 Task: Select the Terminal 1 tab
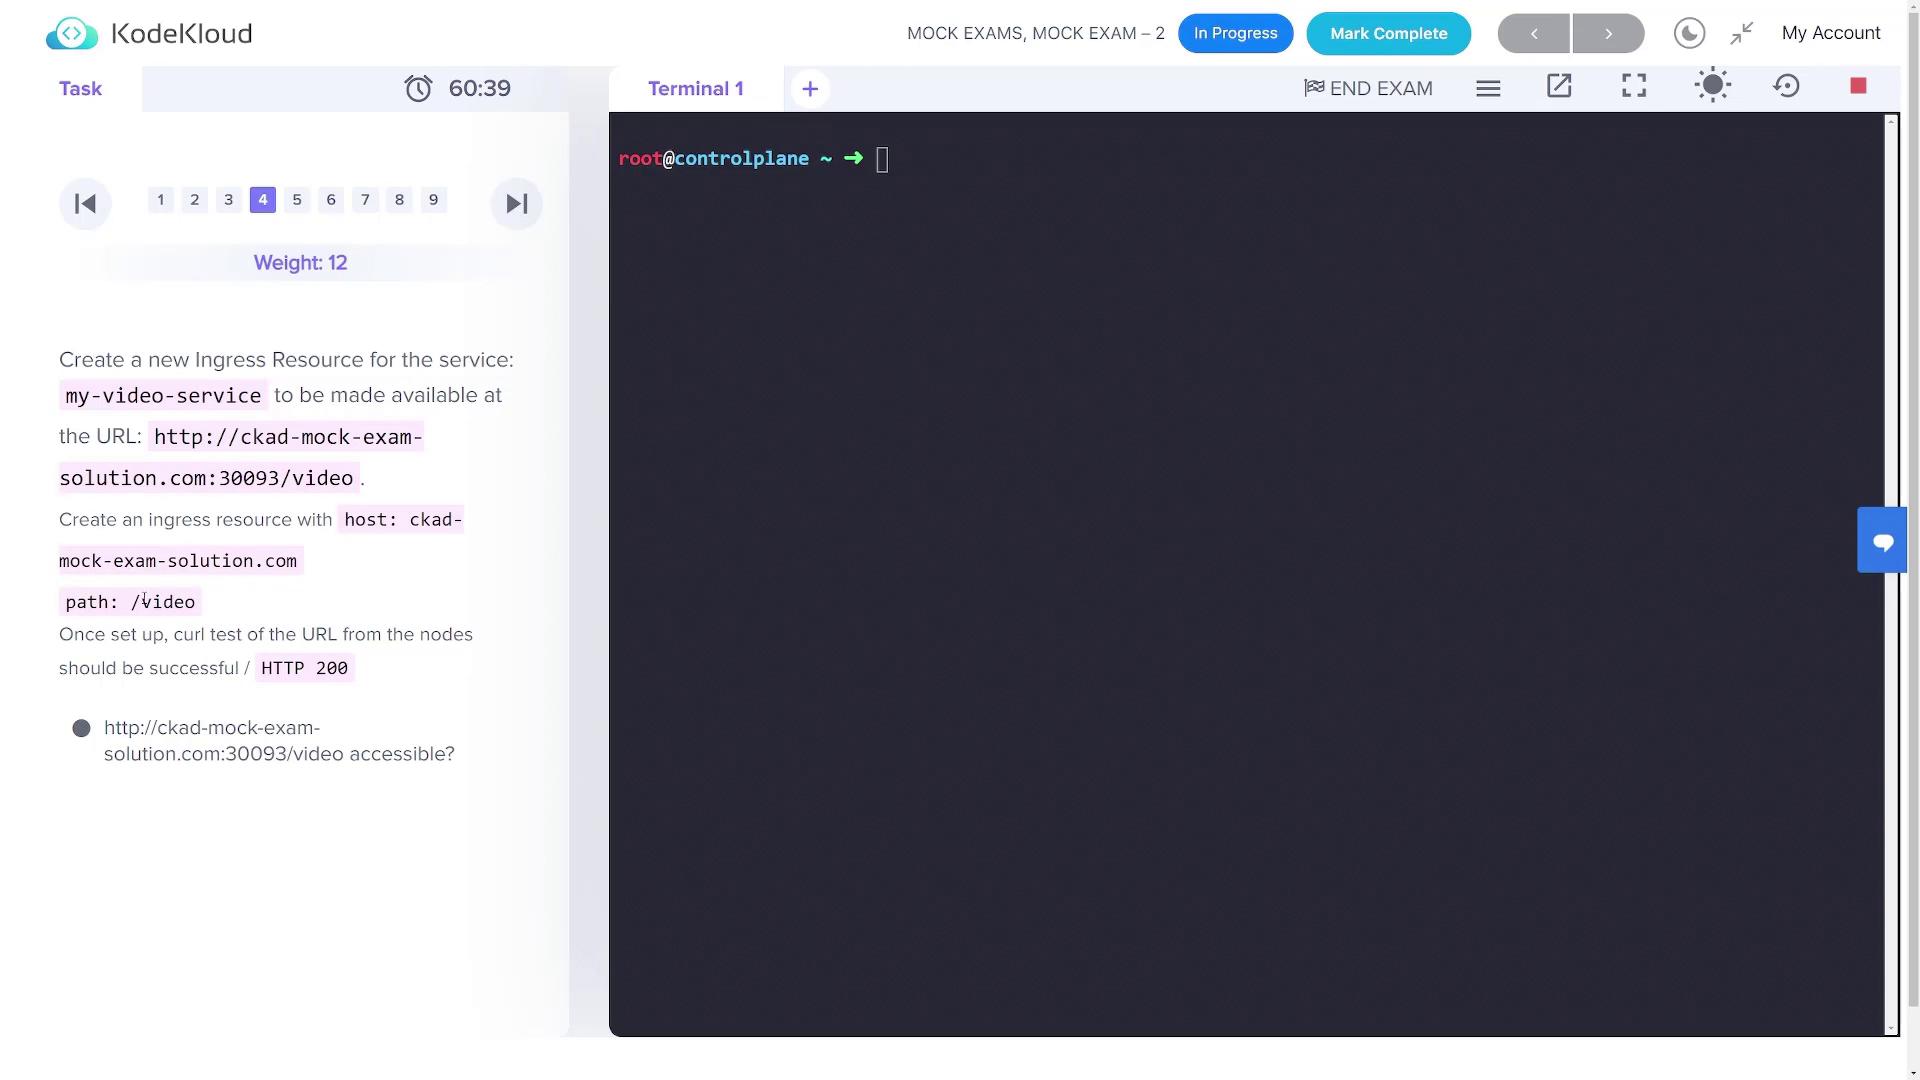[695, 89]
